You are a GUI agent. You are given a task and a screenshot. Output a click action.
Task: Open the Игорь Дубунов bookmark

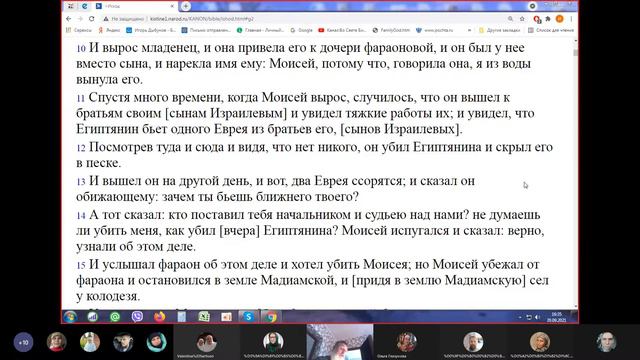(x=151, y=30)
